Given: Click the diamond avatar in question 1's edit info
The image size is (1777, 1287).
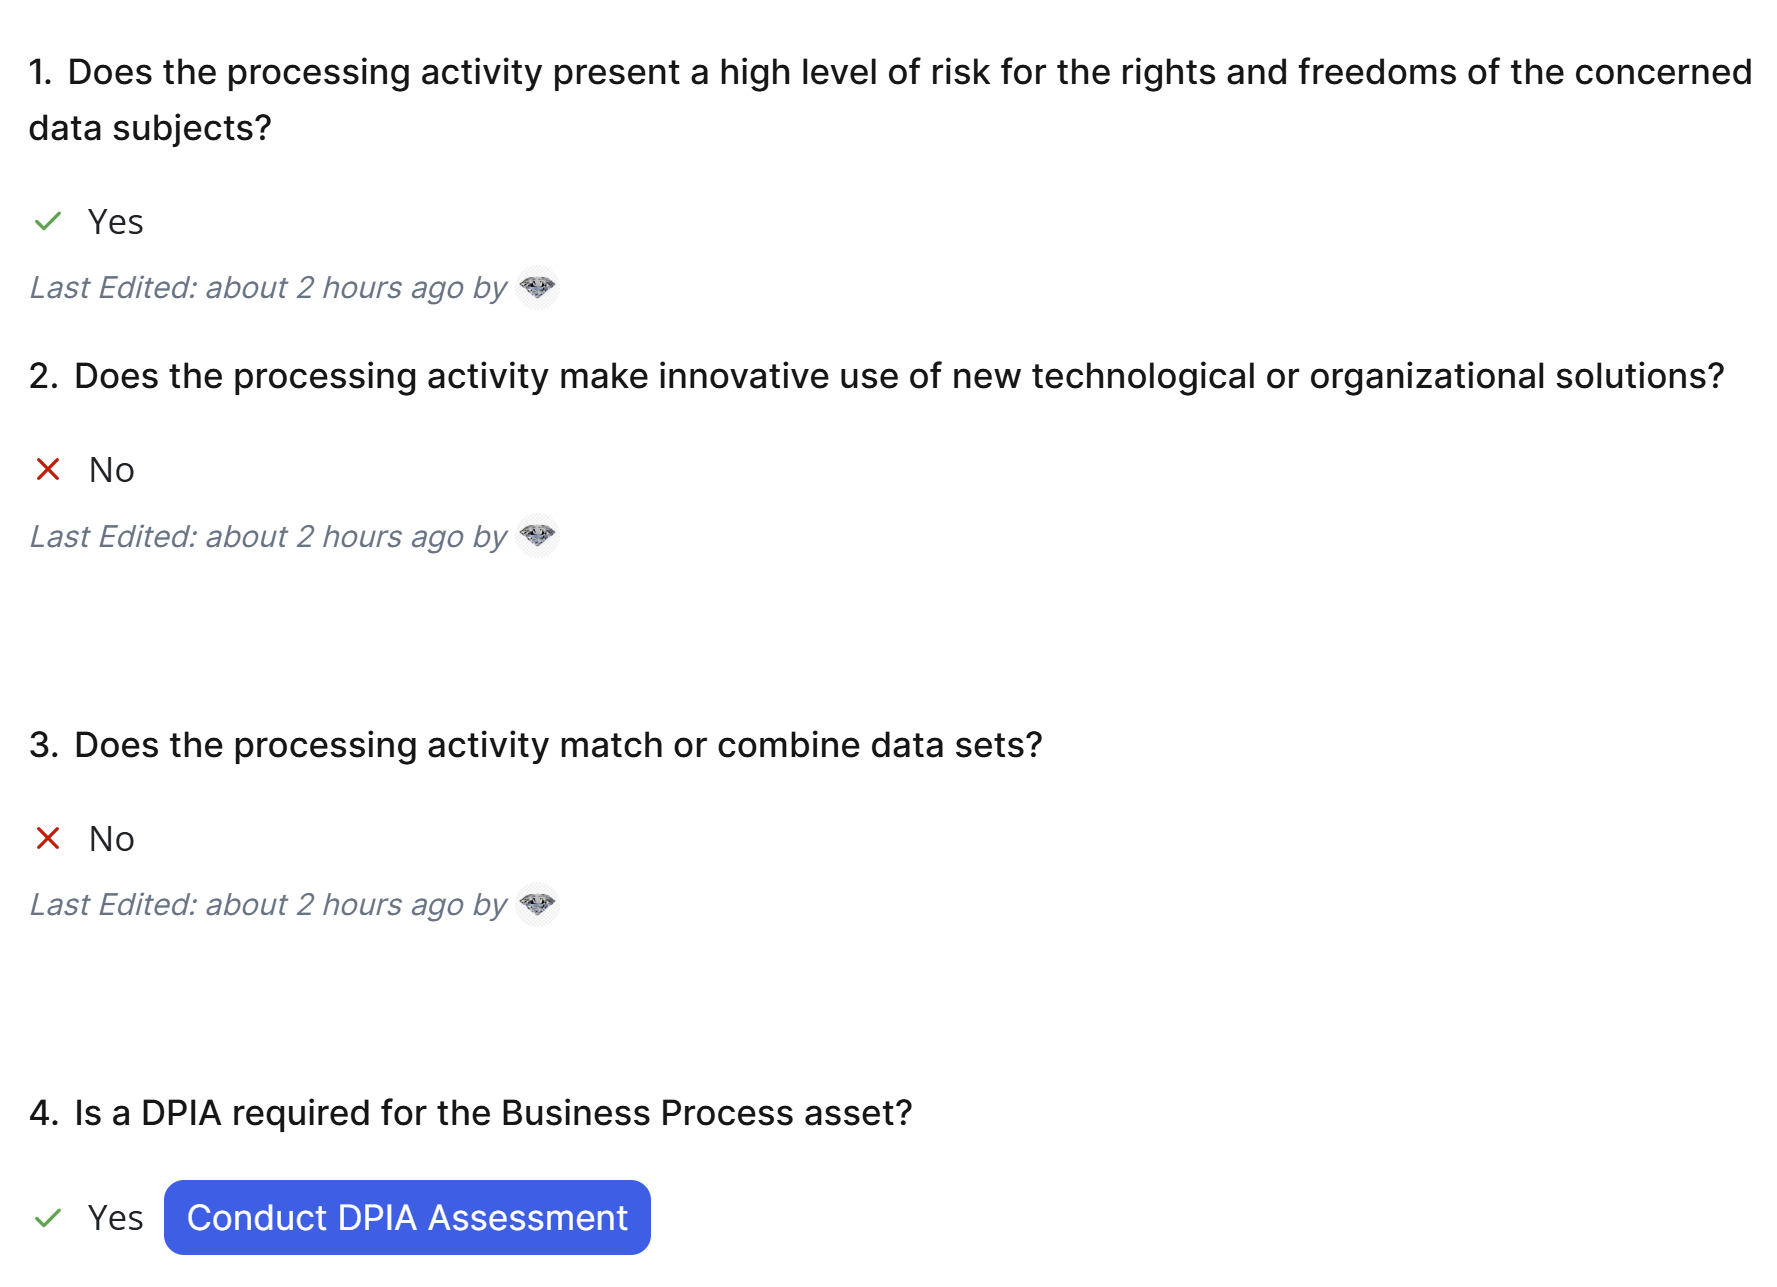Looking at the screenshot, I should click(x=537, y=288).
